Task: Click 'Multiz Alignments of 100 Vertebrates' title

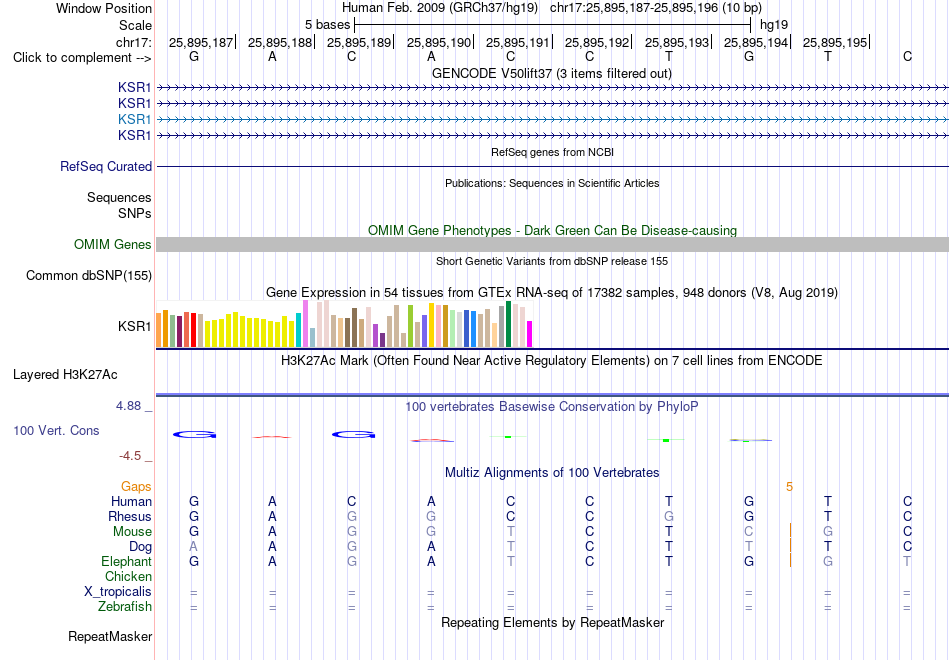Action: [552, 473]
